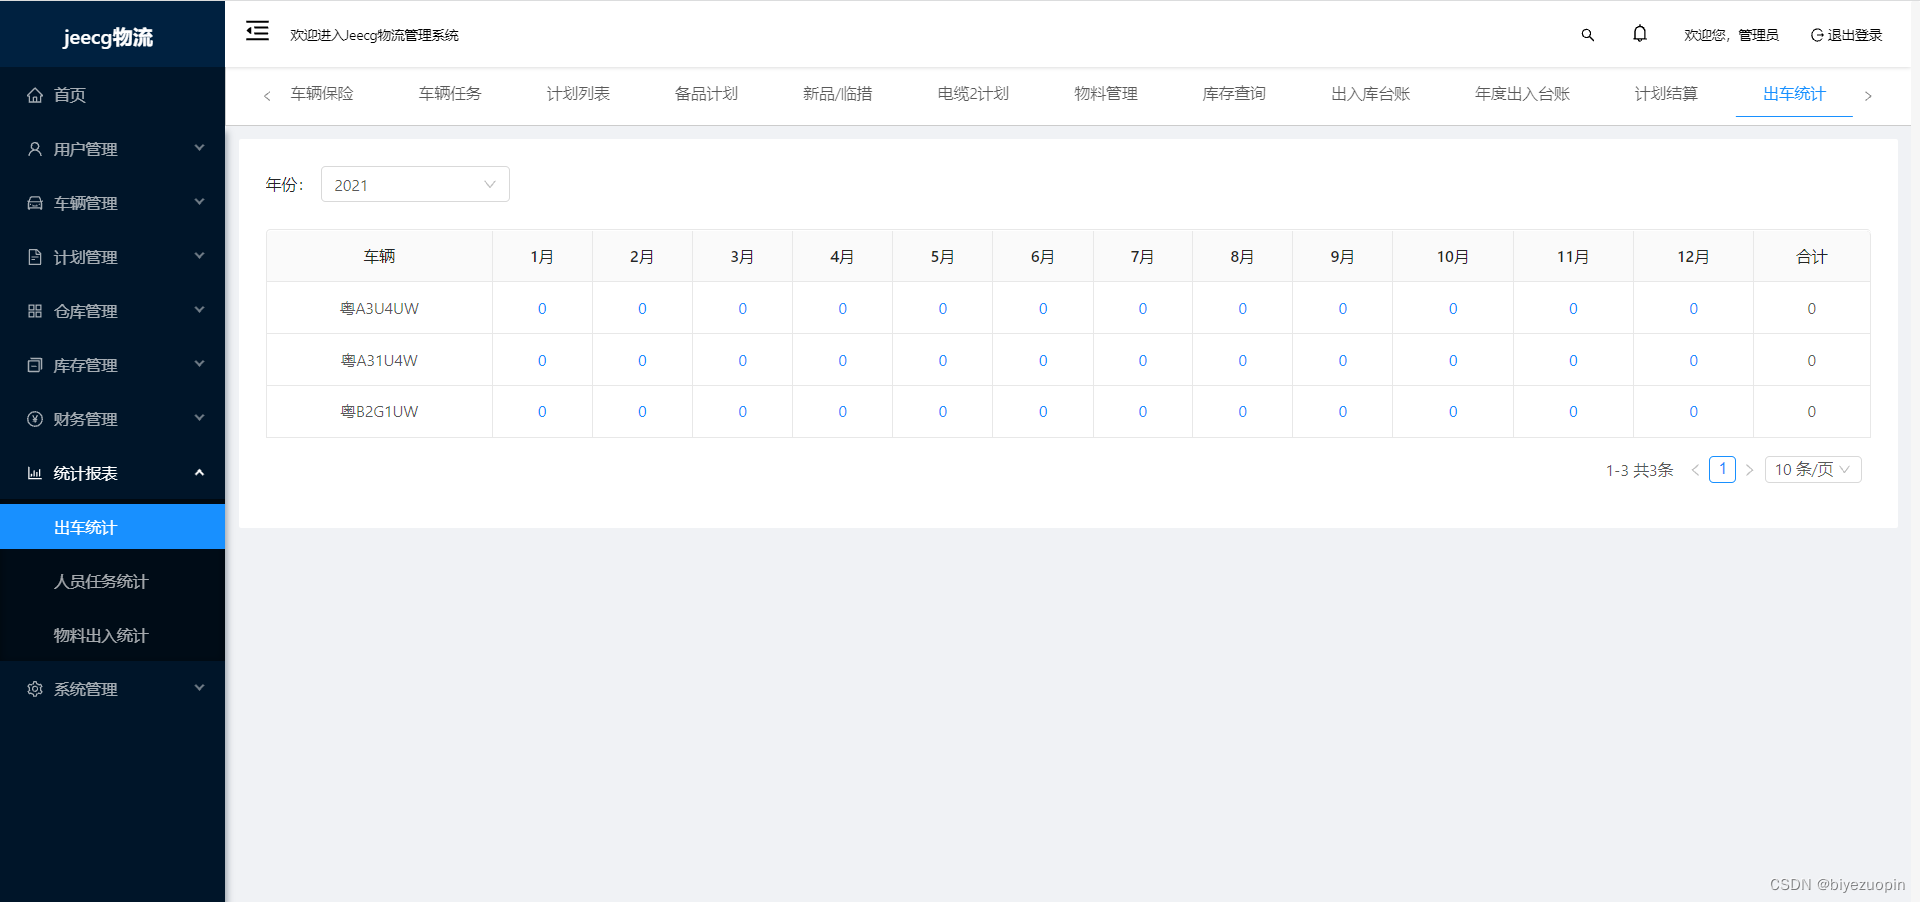Switch to the 计划结算 tab
Image resolution: width=1920 pixels, height=902 pixels.
coord(1666,94)
